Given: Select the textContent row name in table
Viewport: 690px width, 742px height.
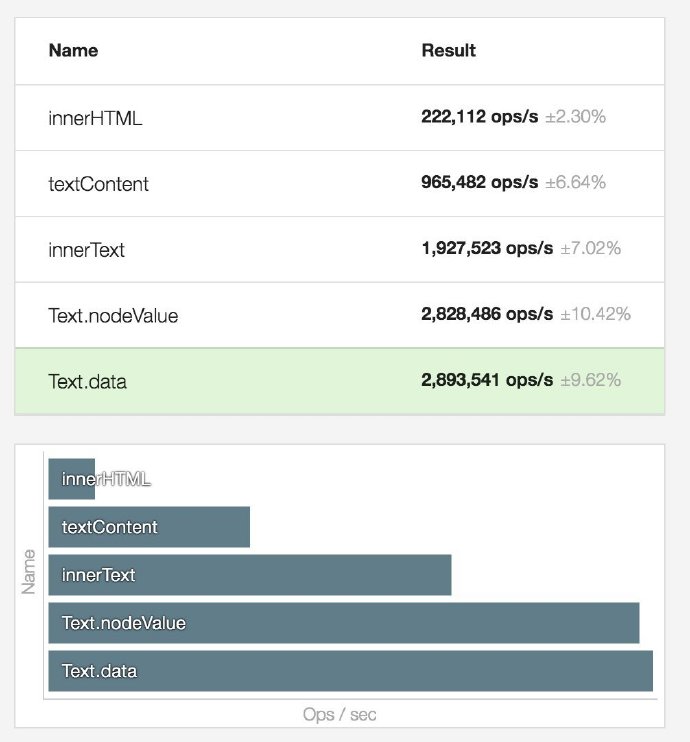Looking at the screenshot, I should [98, 184].
